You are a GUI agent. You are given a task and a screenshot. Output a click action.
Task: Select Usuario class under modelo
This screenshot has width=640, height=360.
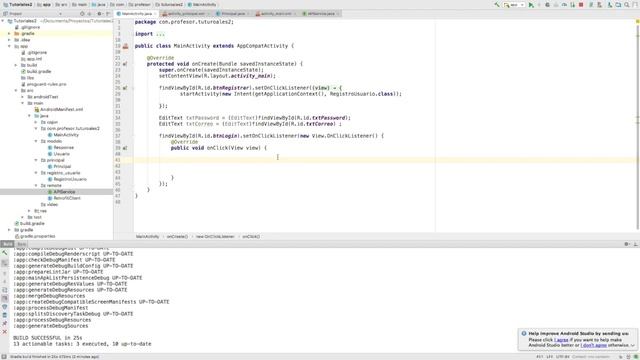[x=59, y=154]
